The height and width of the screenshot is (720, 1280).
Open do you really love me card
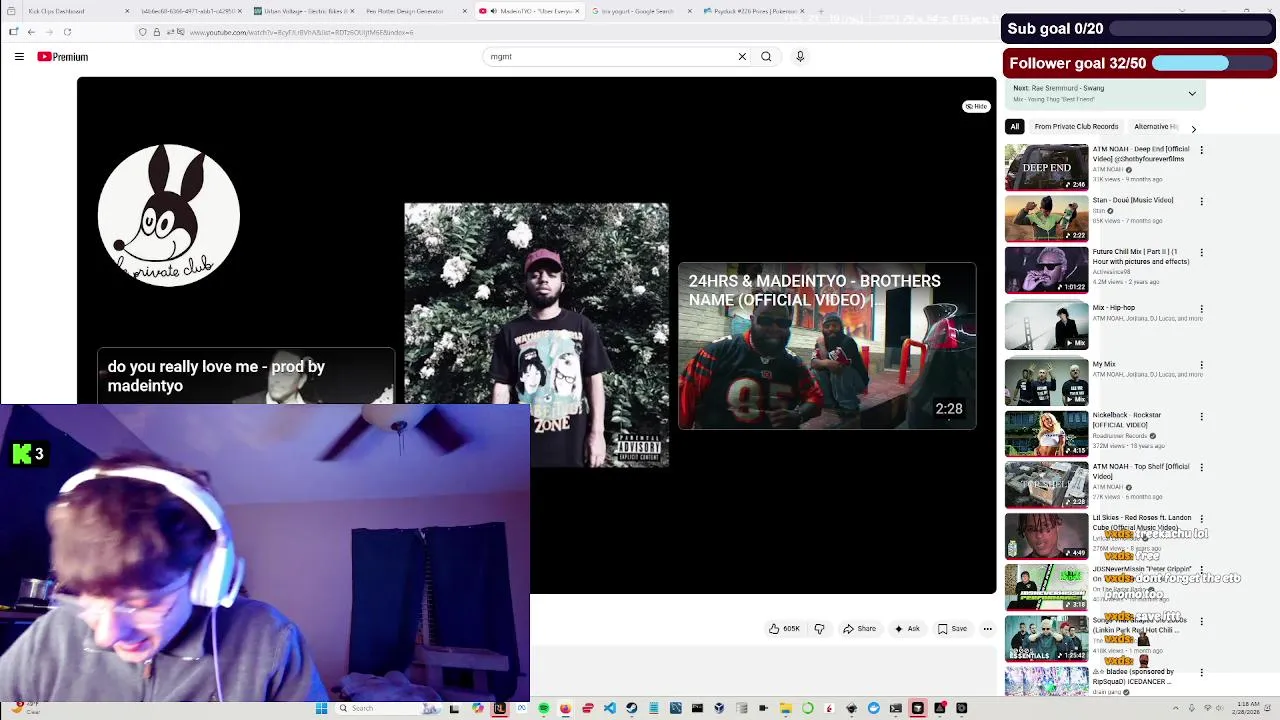click(x=246, y=376)
